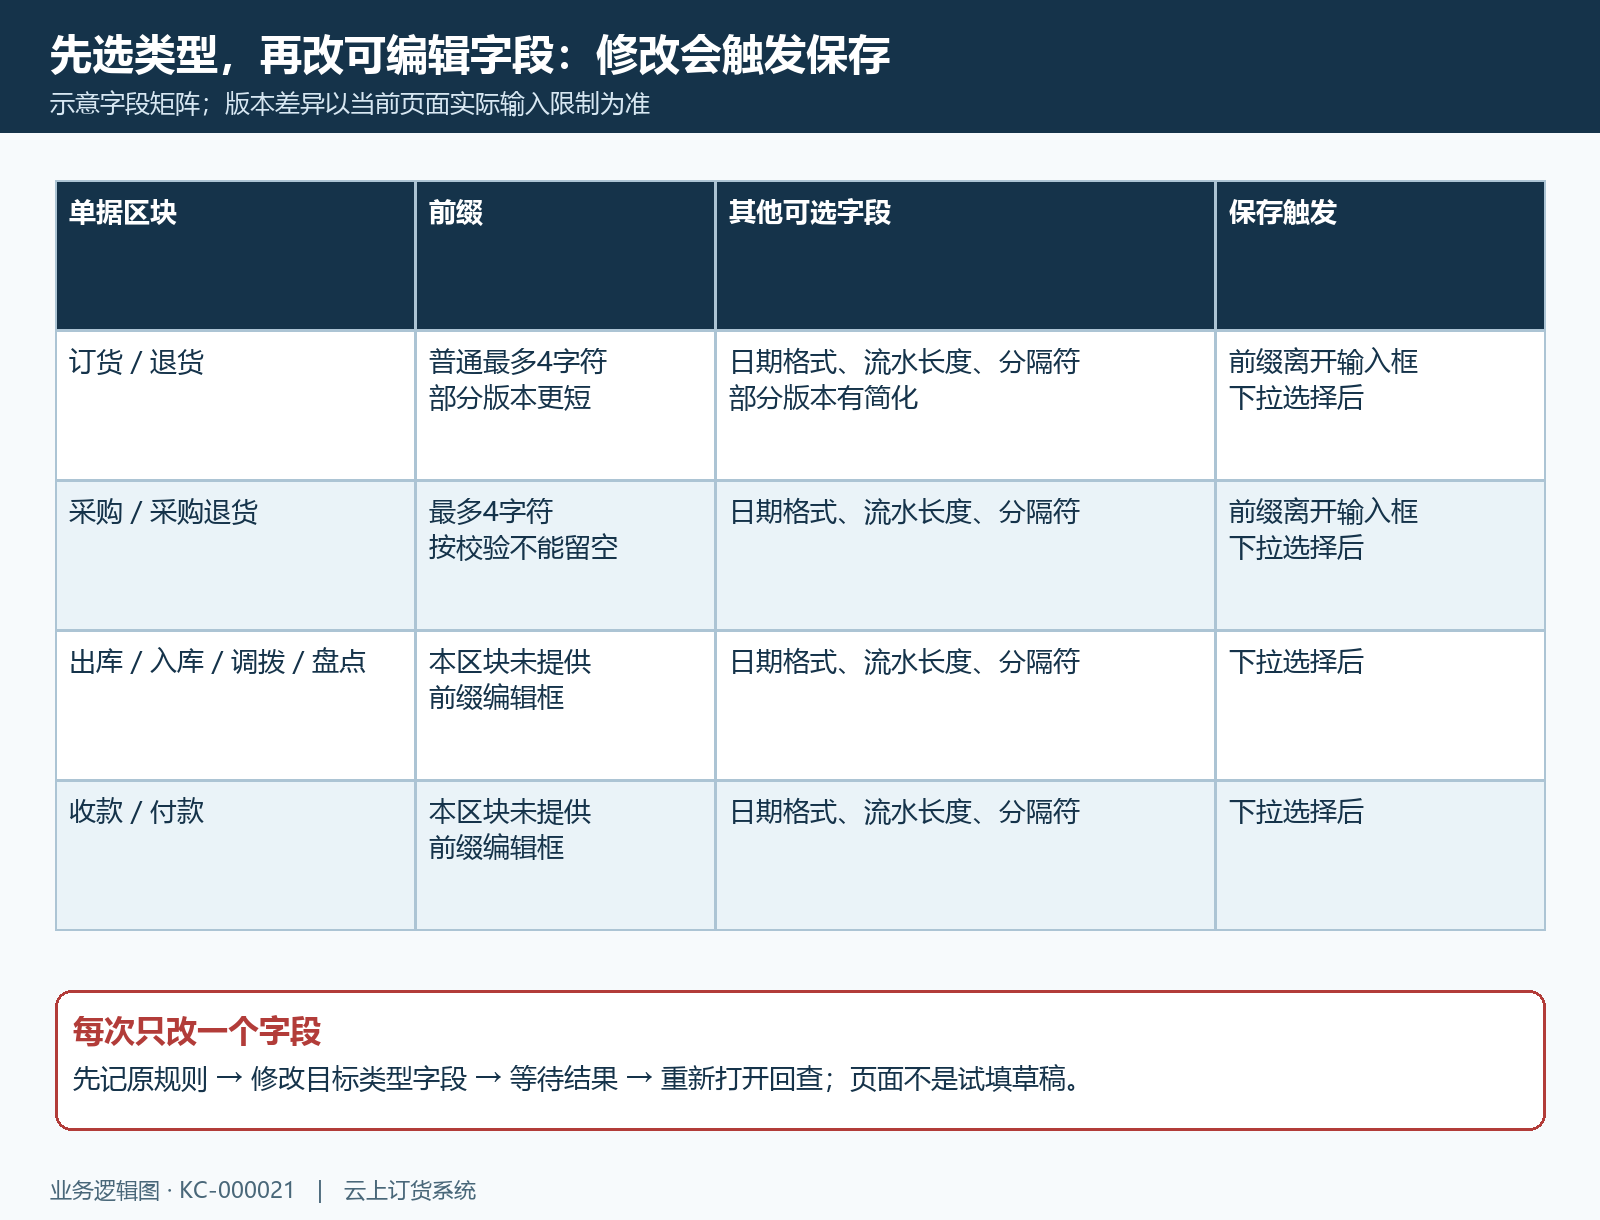1600x1220 pixels.
Task: Click the save trigger cell in 订货 / 退货 row
Action: [x=1380, y=406]
